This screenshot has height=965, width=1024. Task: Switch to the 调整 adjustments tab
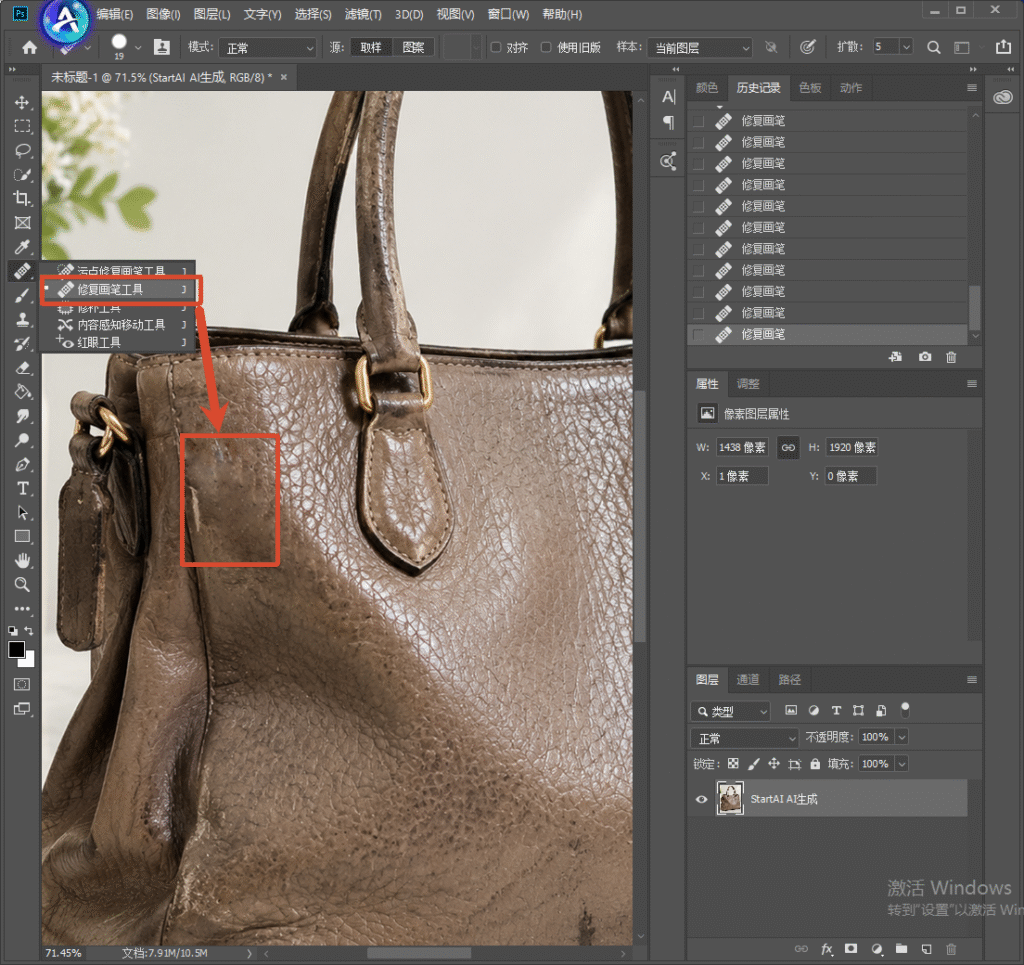click(x=748, y=384)
